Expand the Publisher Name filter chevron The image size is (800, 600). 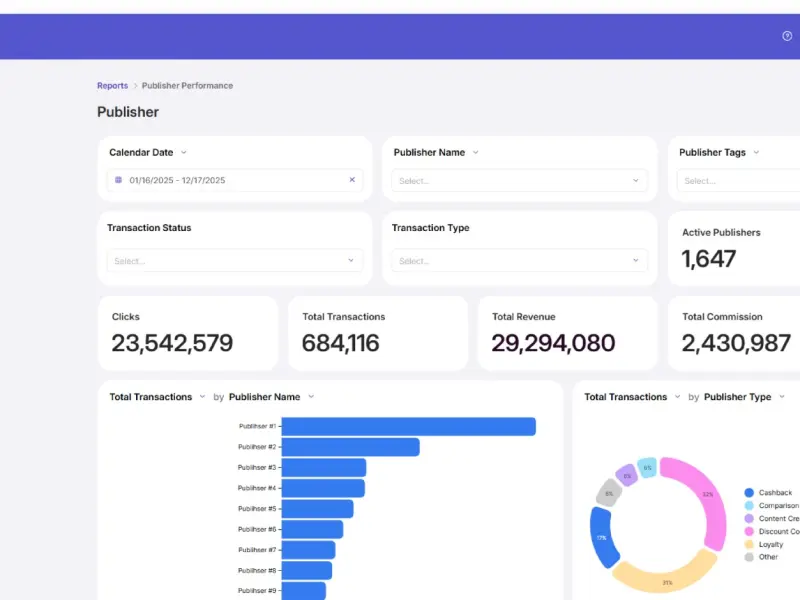point(476,152)
